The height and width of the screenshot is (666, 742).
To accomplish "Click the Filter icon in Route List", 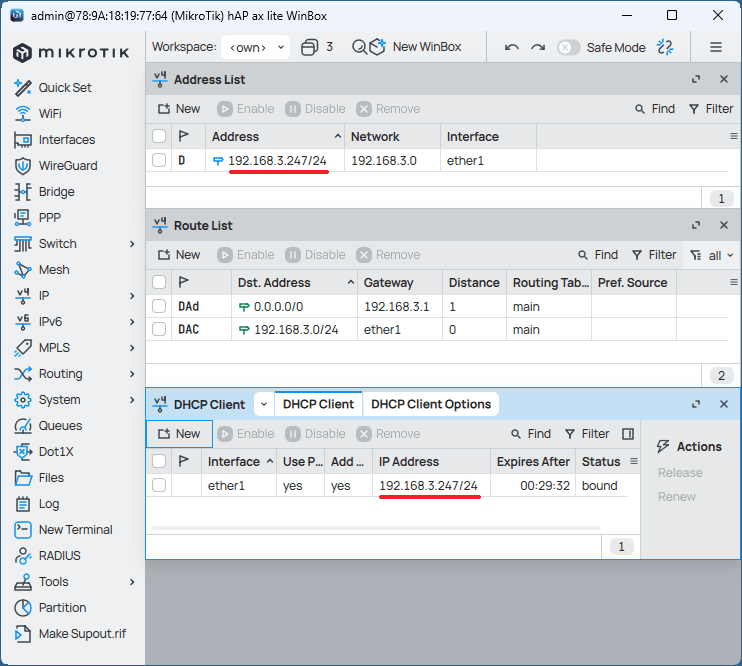I will 655,255.
